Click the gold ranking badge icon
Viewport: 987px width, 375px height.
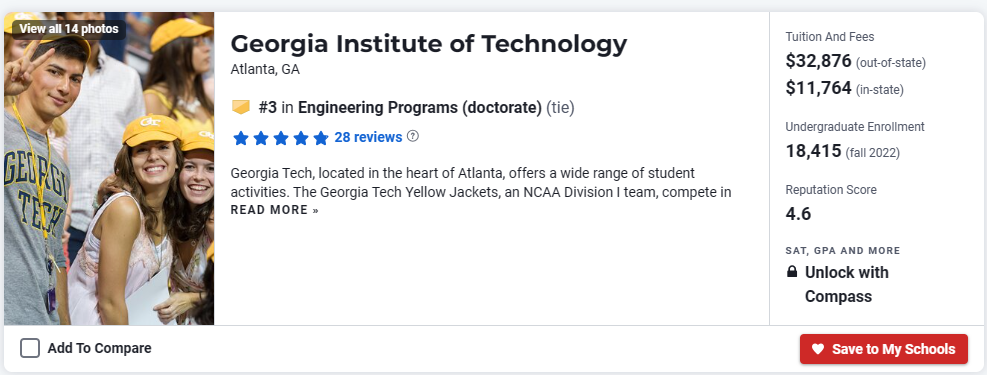click(241, 108)
